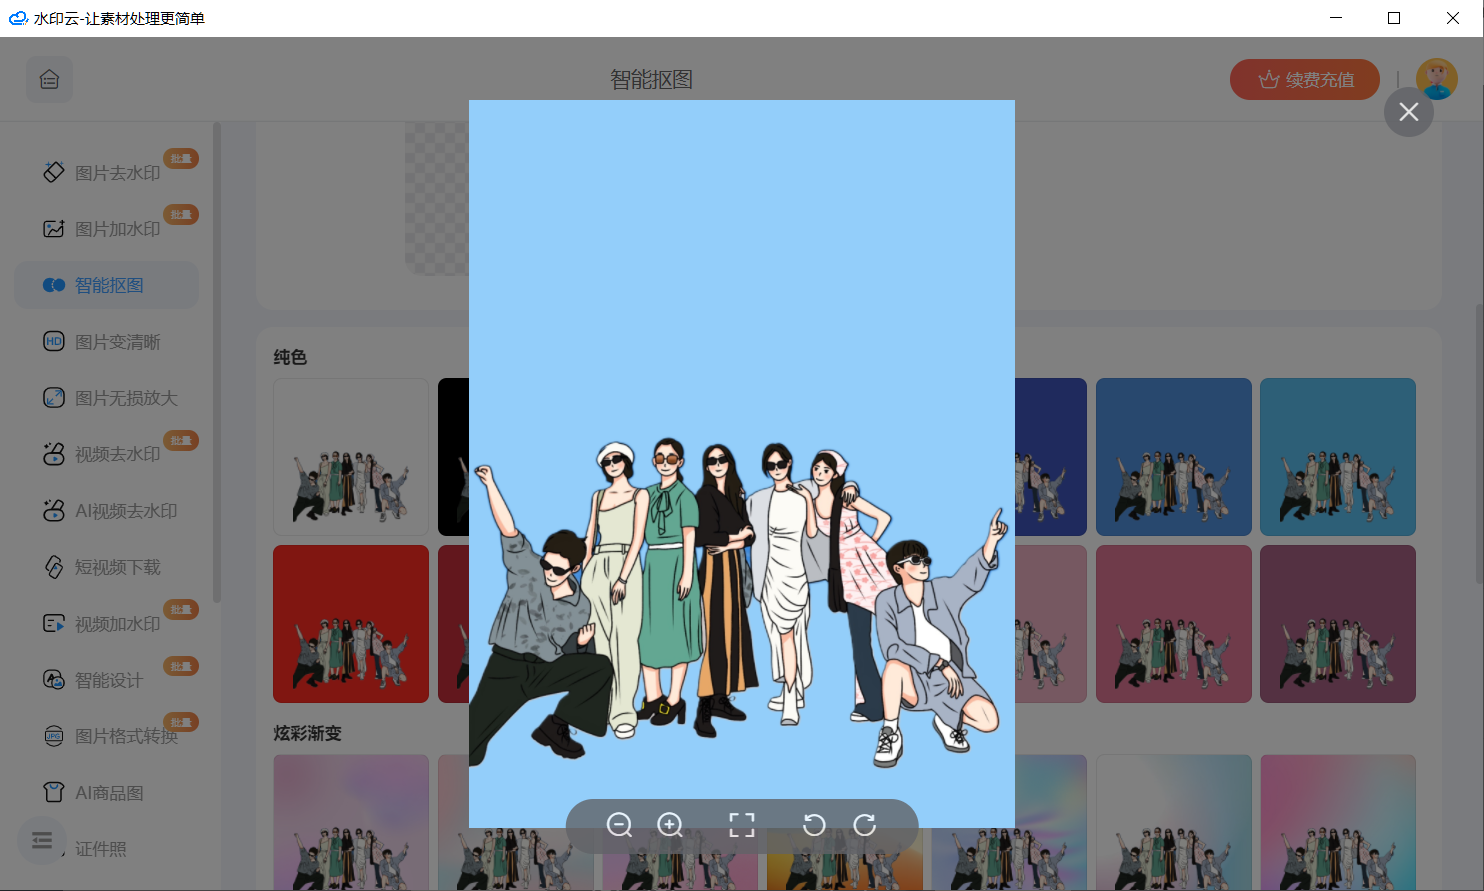
Task: Choose the bright red background swatch
Action: pos(351,624)
